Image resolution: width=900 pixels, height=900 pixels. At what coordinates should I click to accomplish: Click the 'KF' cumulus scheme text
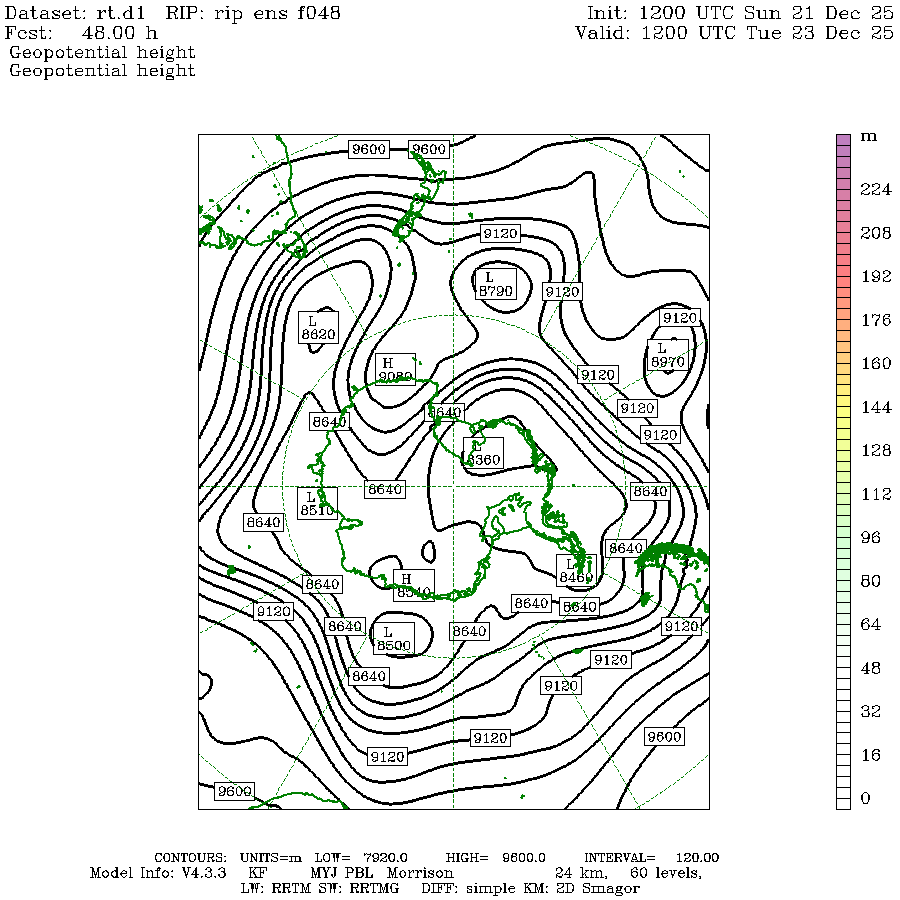[258, 873]
